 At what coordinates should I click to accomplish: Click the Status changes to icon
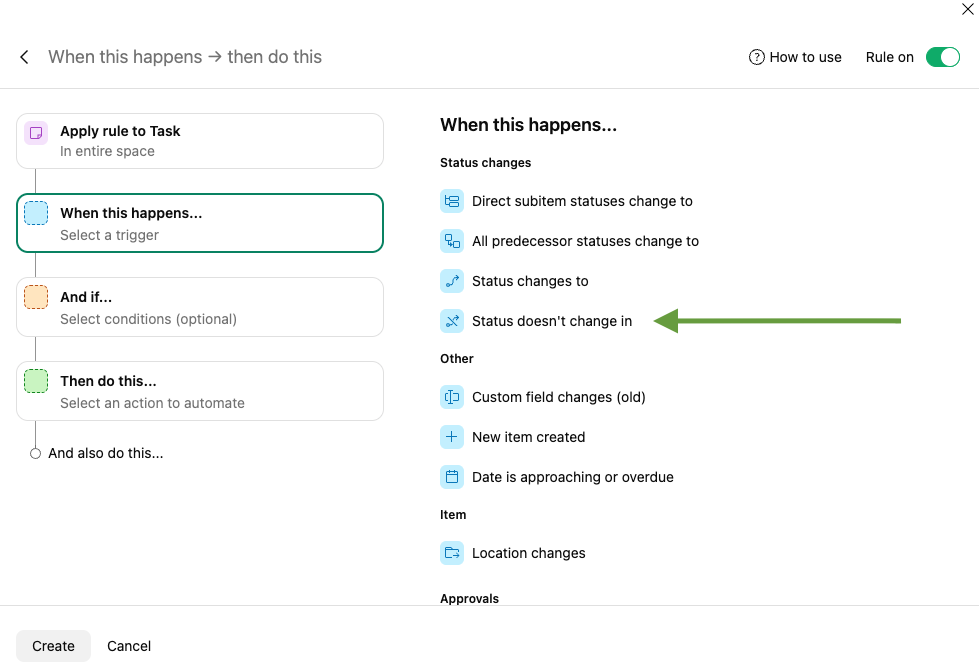tap(452, 281)
